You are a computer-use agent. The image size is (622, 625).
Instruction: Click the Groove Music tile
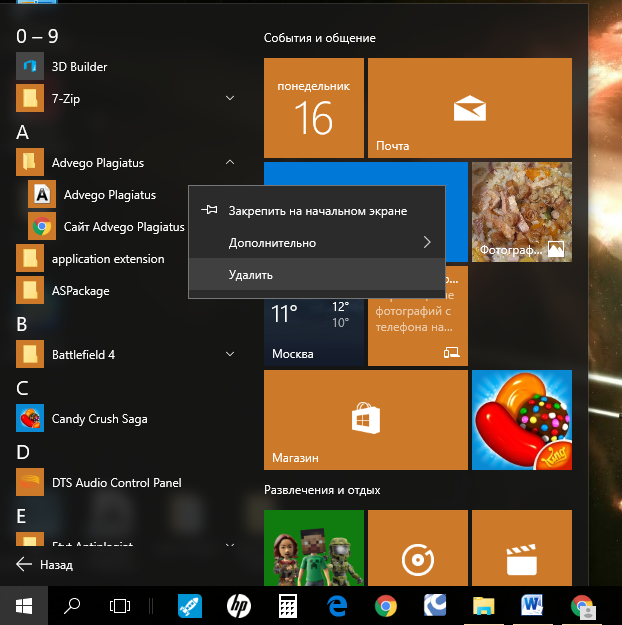(417, 556)
